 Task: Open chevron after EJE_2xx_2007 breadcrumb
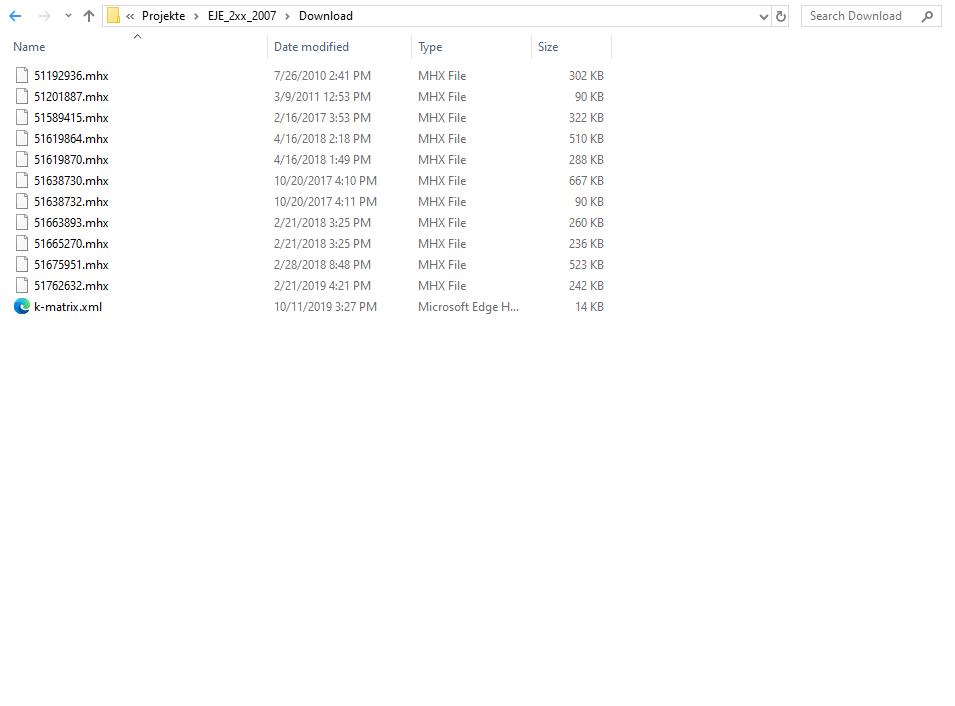tap(287, 16)
